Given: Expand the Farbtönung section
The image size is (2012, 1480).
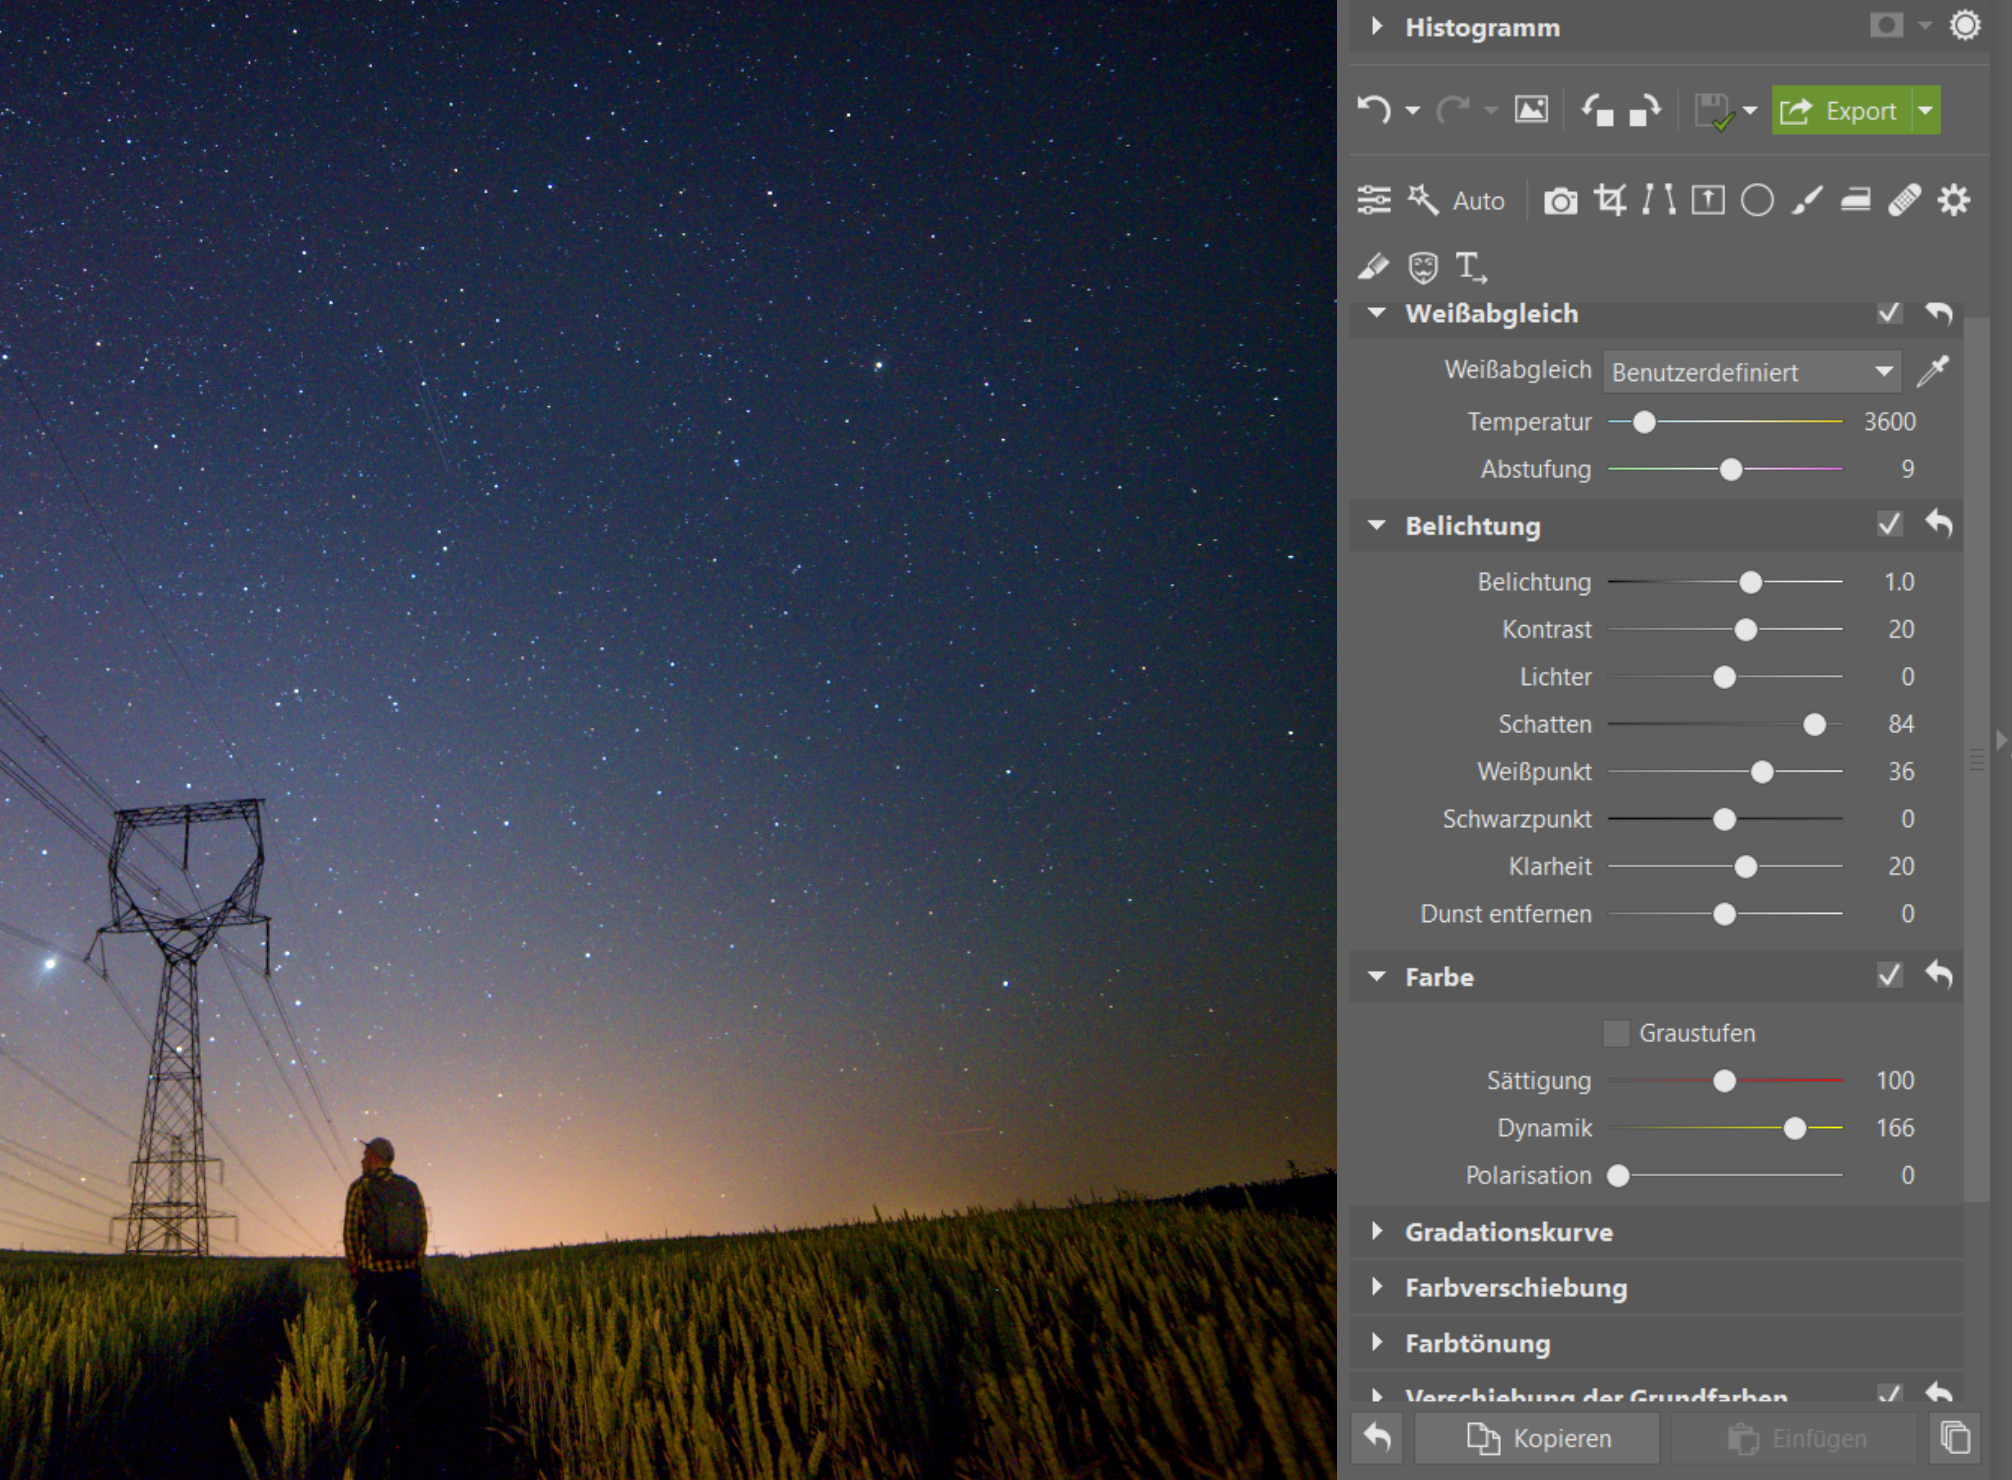Looking at the screenshot, I should (x=1377, y=1343).
